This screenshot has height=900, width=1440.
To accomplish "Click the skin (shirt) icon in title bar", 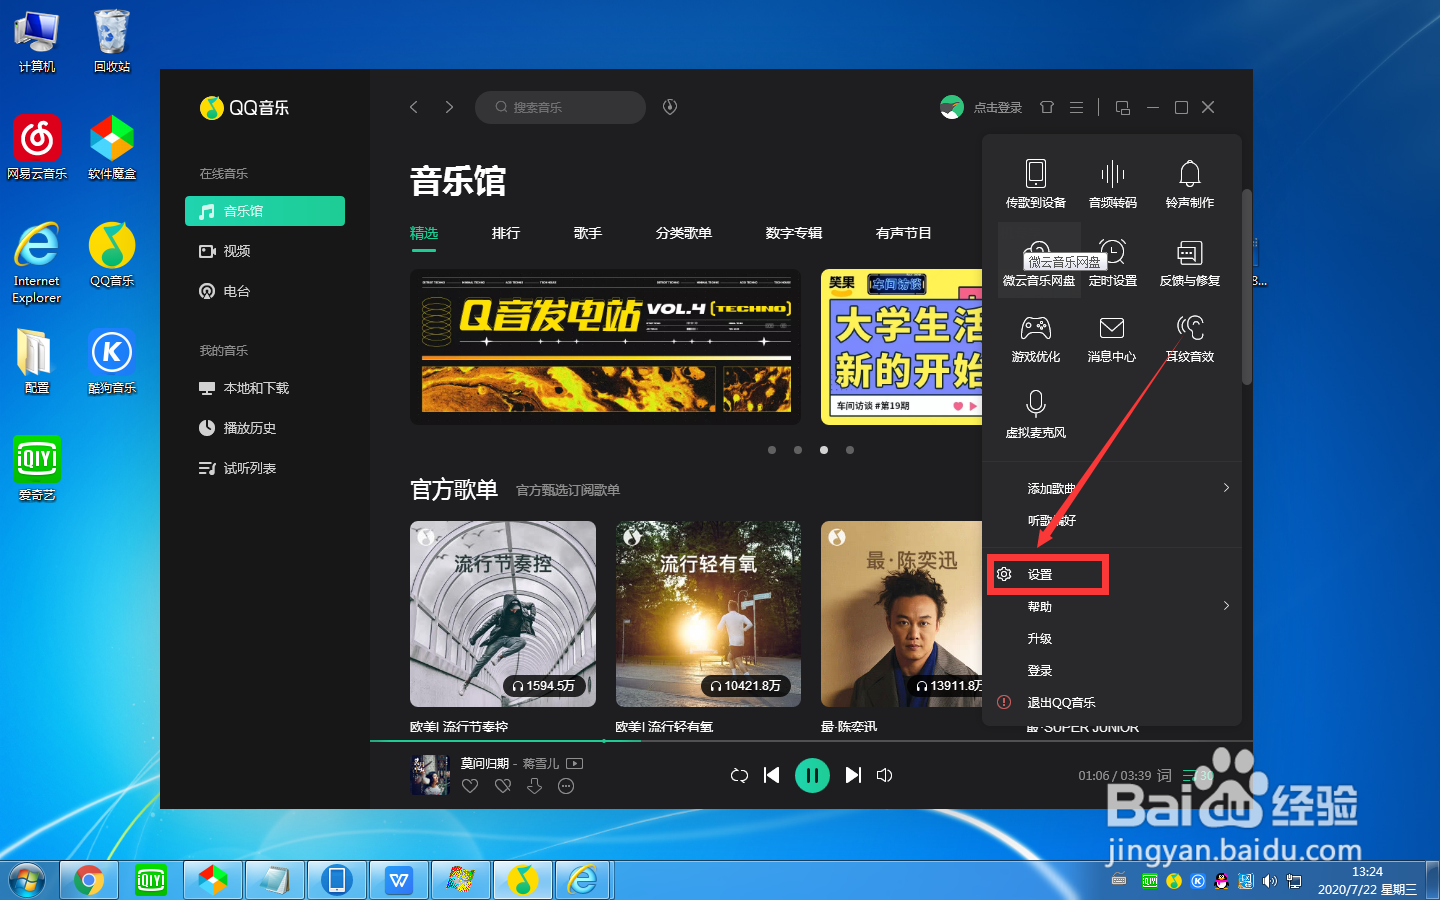I will (1047, 107).
